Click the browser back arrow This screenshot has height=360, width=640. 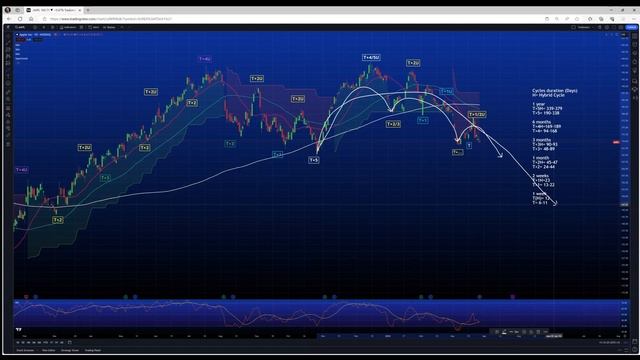click(9, 19)
